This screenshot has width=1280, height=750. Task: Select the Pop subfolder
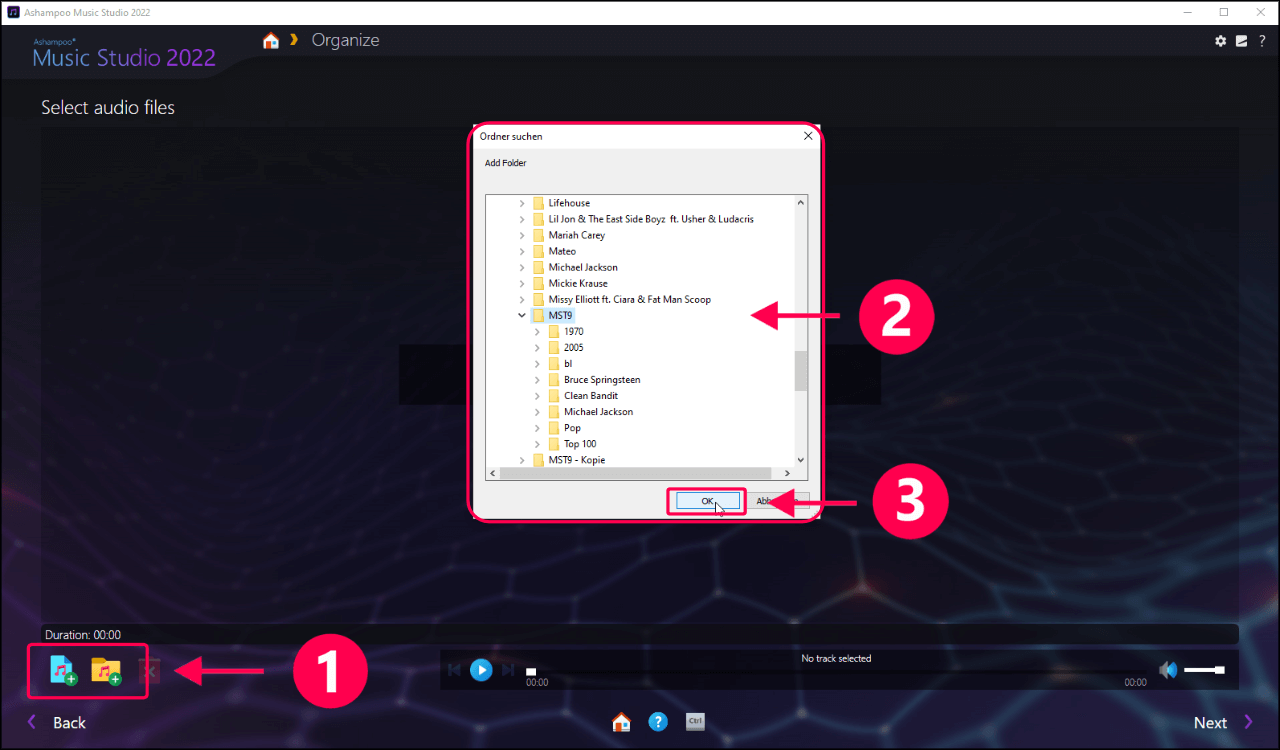point(572,427)
